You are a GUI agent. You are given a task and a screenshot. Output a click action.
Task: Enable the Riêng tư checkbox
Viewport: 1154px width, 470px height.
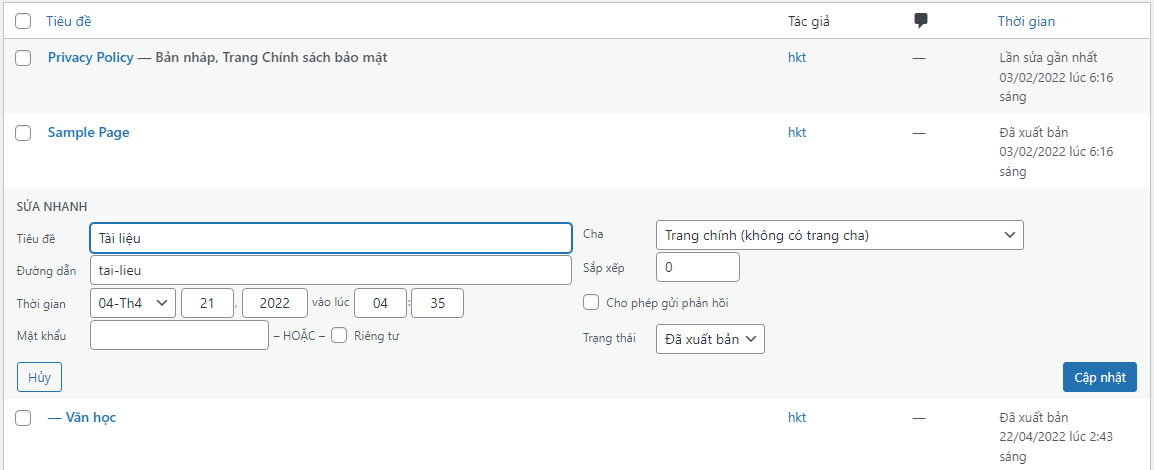pos(339,336)
